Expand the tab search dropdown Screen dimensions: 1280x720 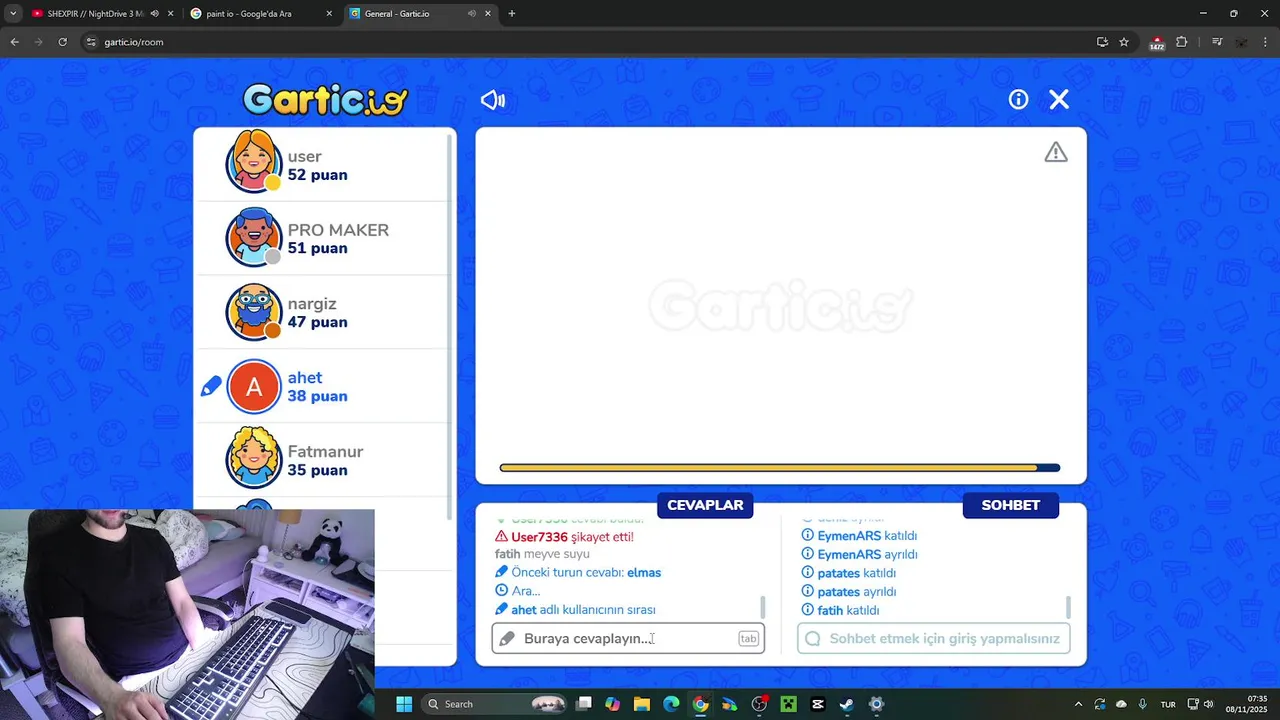point(13,14)
